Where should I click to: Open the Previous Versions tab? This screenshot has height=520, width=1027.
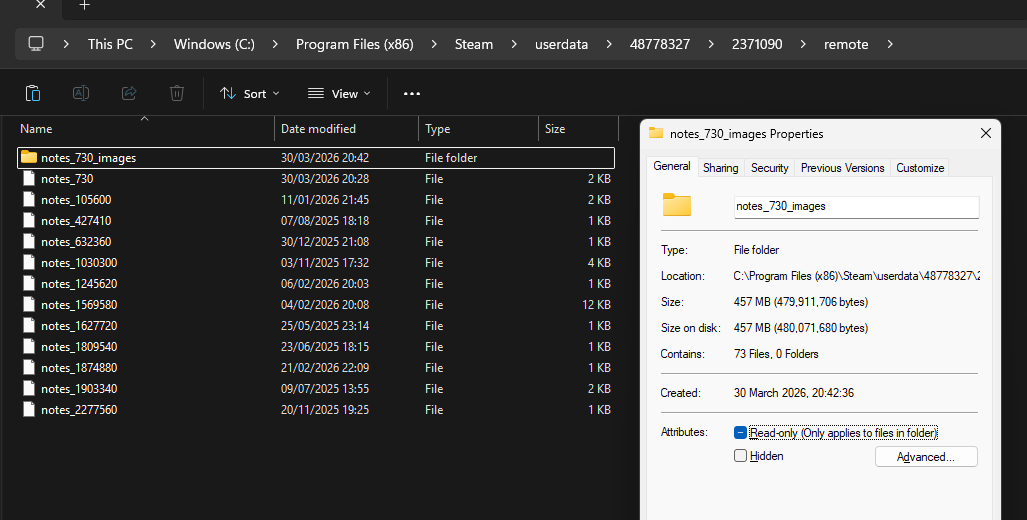[x=842, y=168]
